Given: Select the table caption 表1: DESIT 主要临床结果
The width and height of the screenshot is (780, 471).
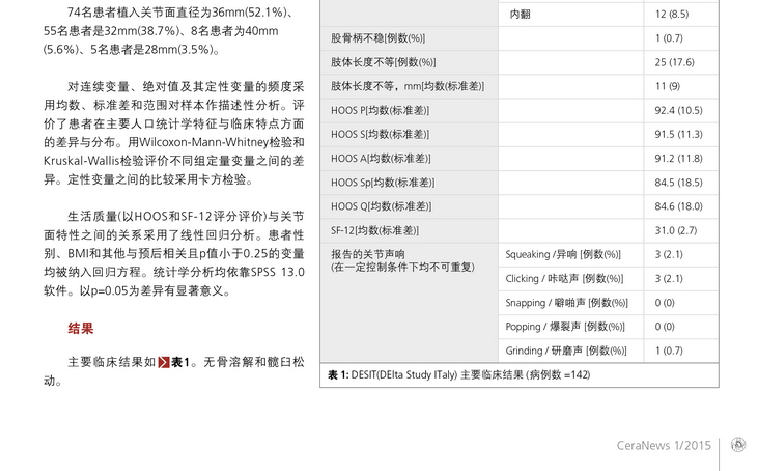Looking at the screenshot, I should pyautogui.click(x=458, y=375).
